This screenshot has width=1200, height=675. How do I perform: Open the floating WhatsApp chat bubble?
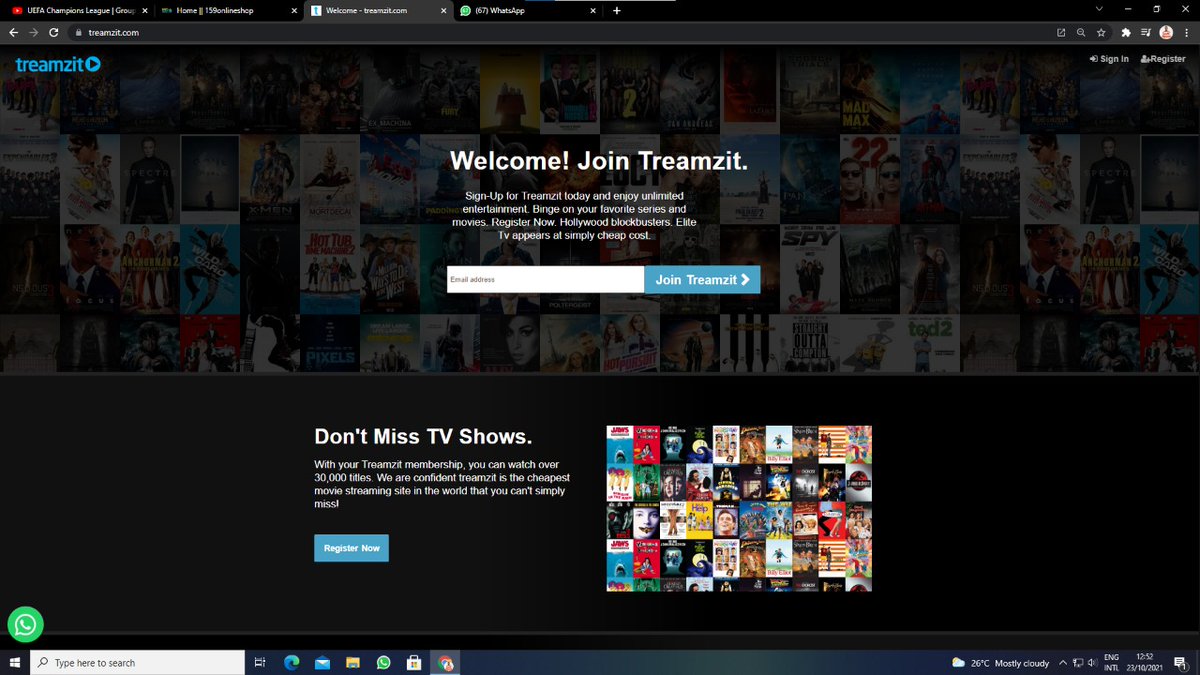click(x=24, y=624)
